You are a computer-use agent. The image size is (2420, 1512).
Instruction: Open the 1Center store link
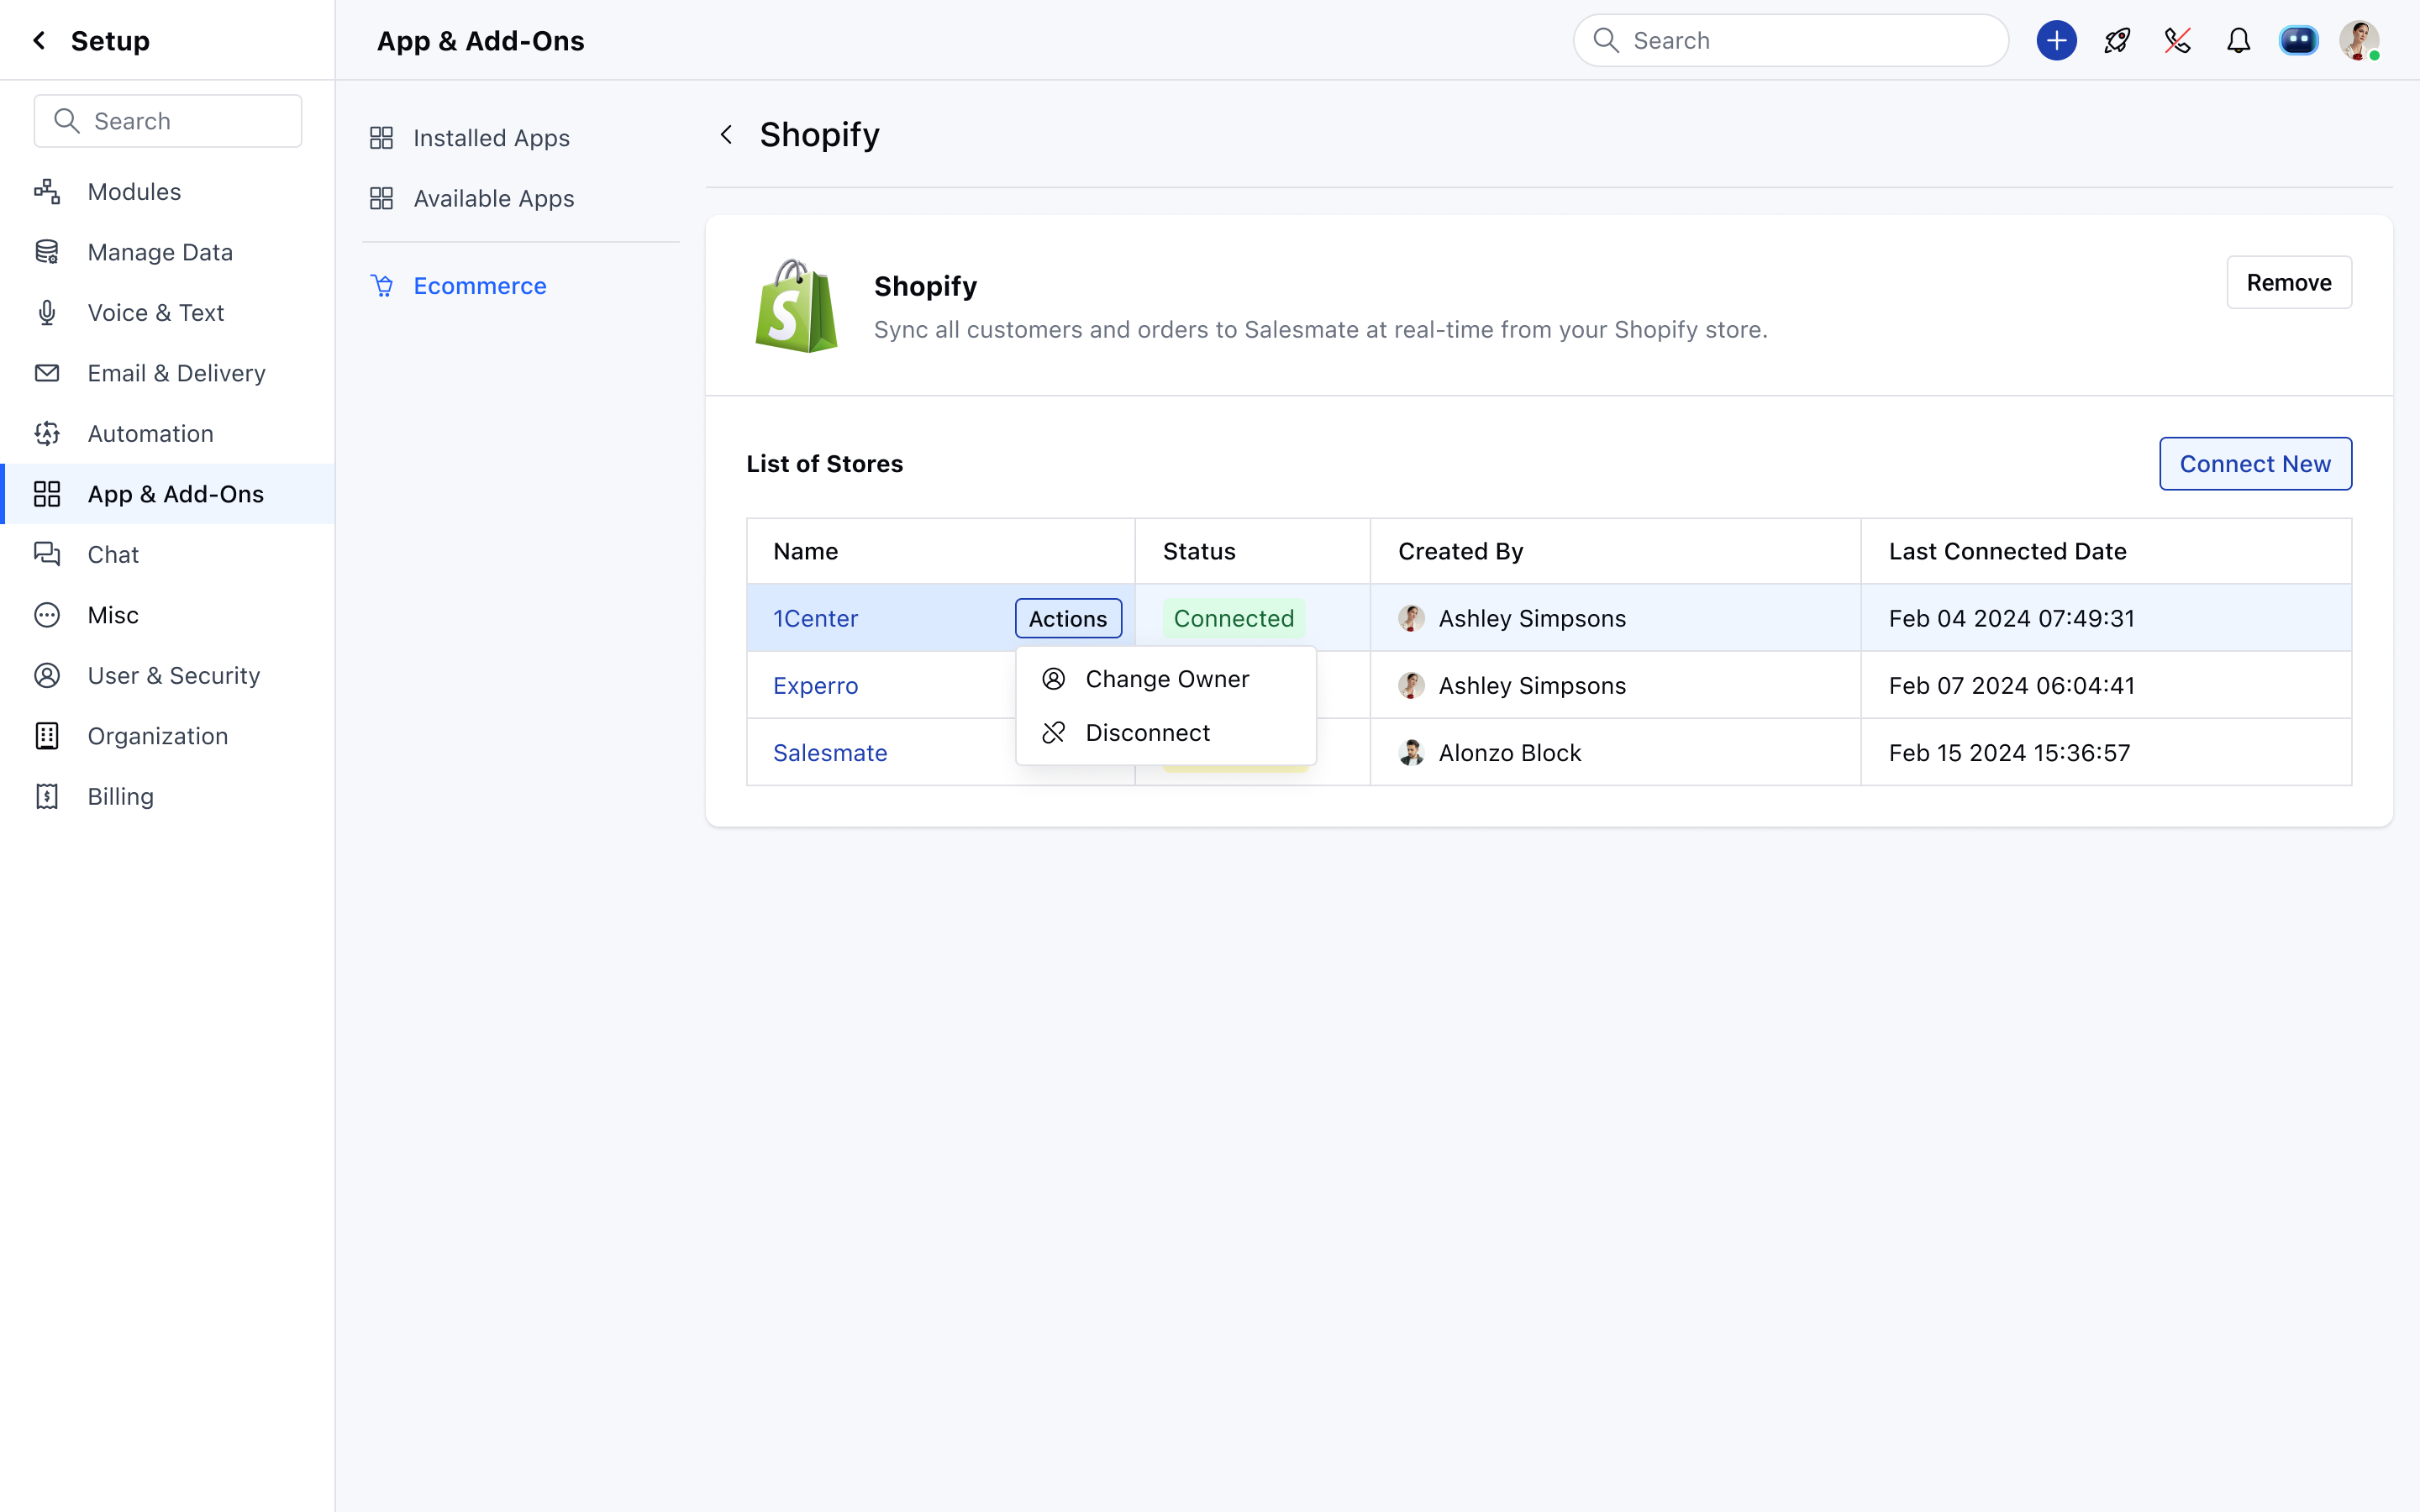tap(815, 618)
